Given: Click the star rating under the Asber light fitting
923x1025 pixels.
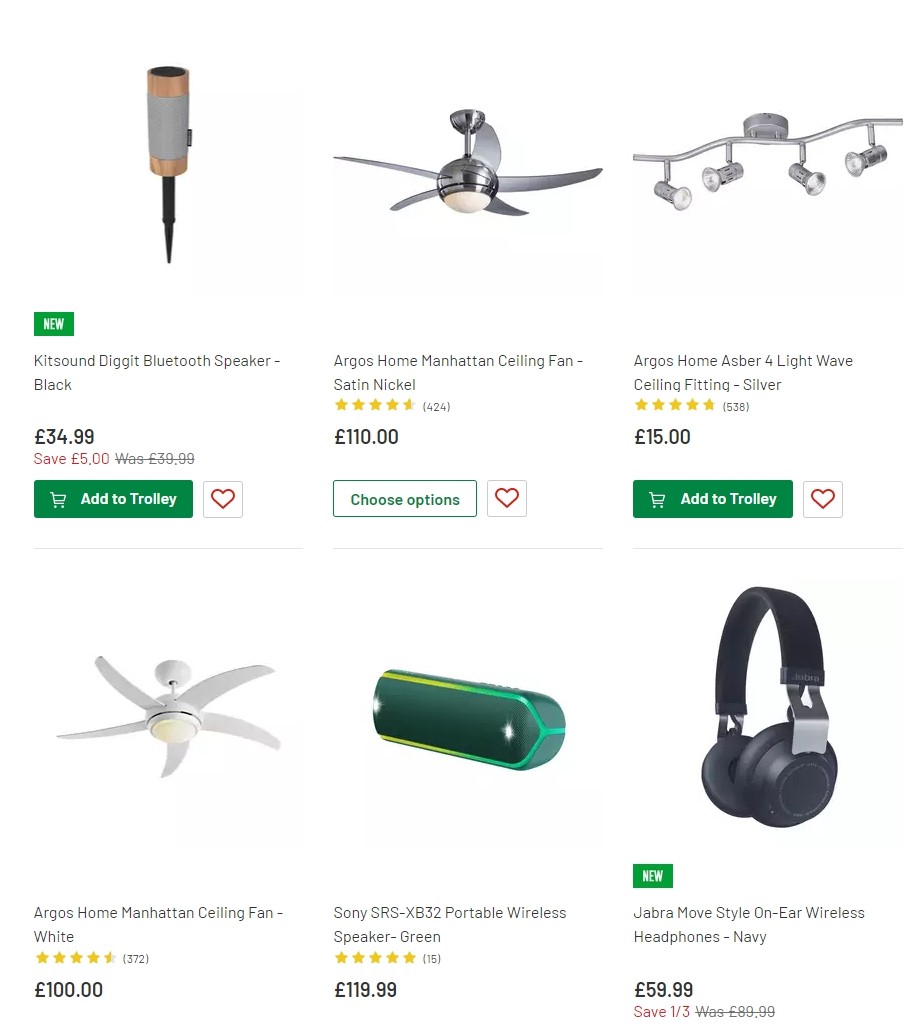Looking at the screenshot, I should click(675, 406).
